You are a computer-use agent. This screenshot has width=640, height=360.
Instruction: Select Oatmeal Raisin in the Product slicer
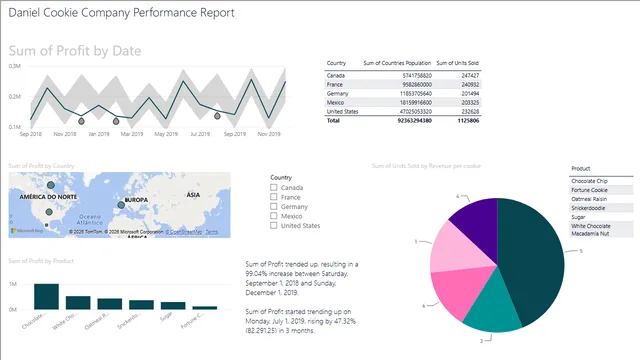click(x=601, y=199)
